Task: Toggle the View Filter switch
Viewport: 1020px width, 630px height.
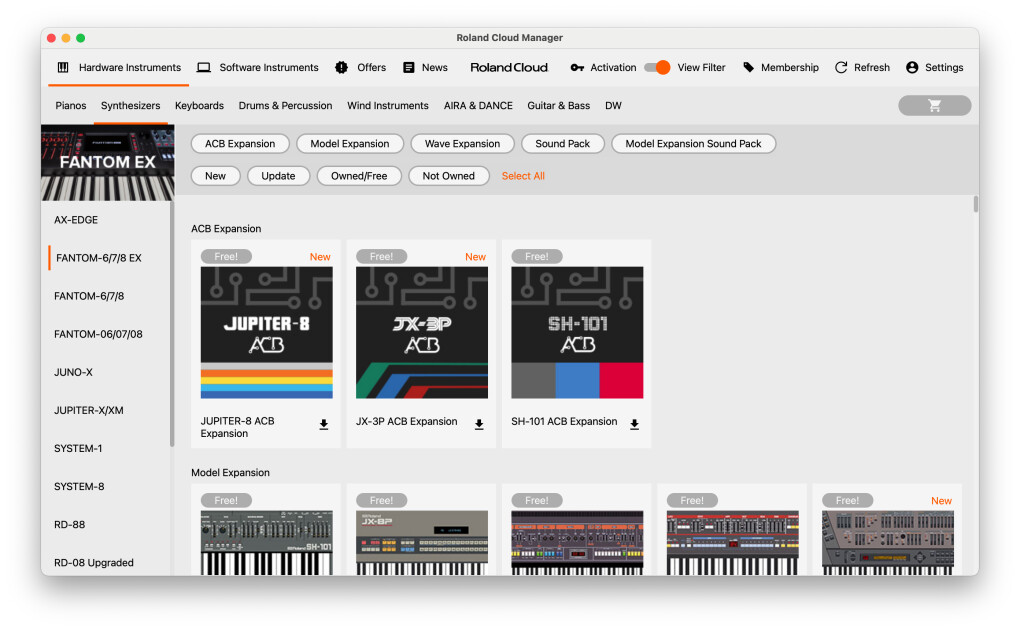Action: 657,67
